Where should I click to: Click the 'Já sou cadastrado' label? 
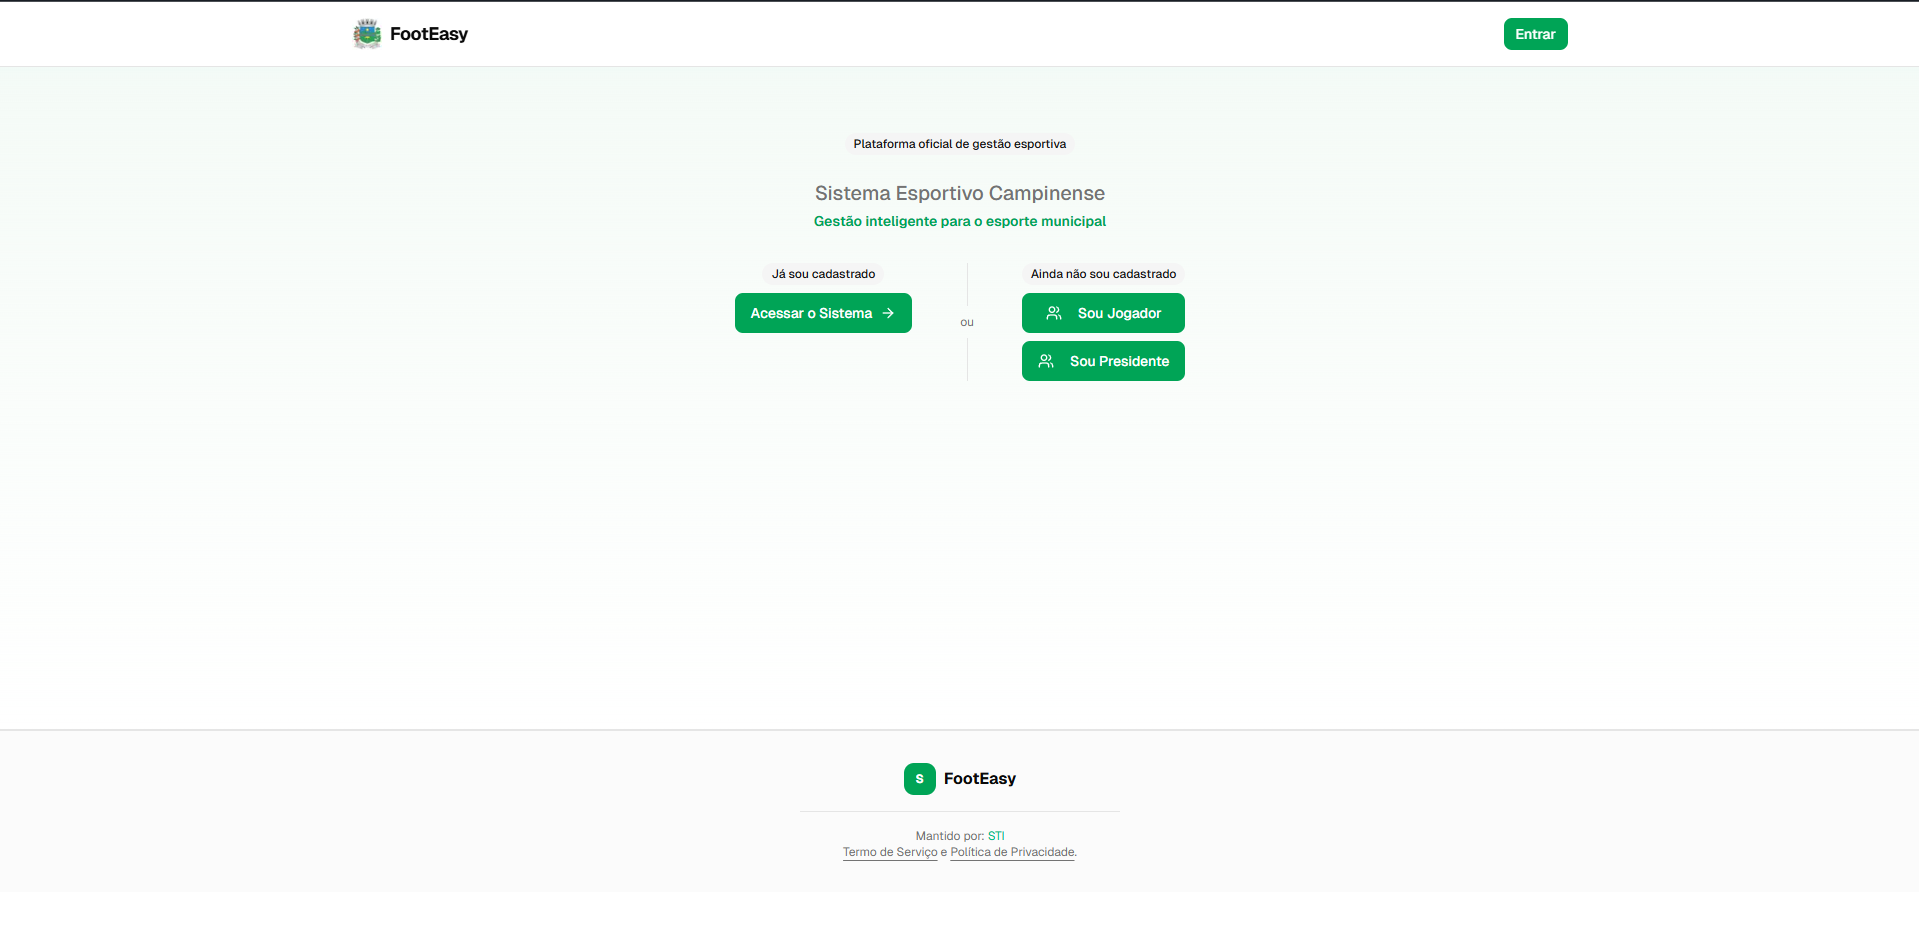823,274
